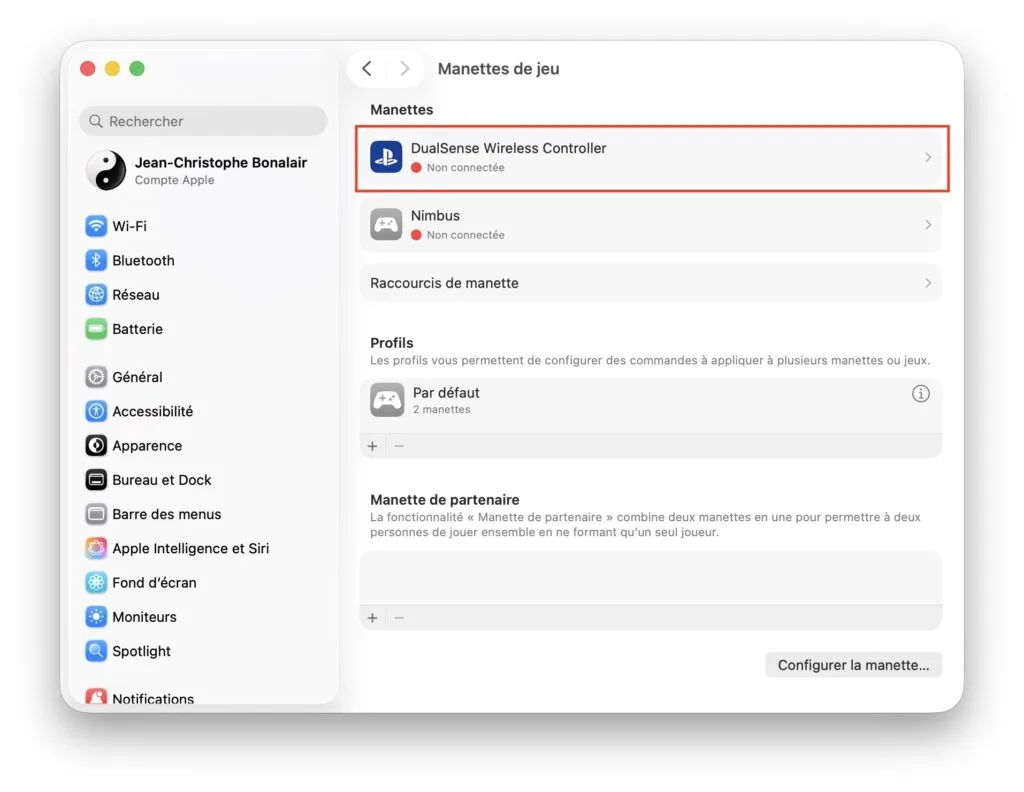Screen dimensions: 1024x792
Task: Expand DualSense Wireless Controller details chevron
Action: 927,157
